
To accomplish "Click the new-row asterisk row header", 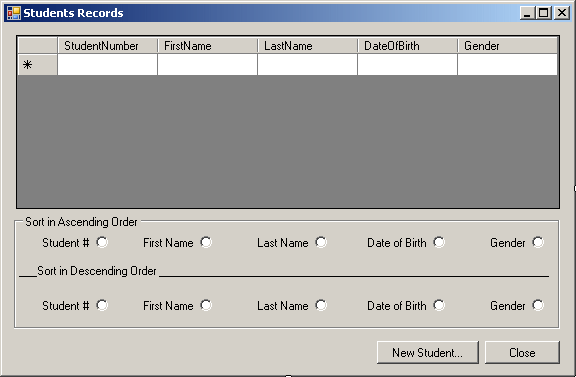I will click(37, 65).
